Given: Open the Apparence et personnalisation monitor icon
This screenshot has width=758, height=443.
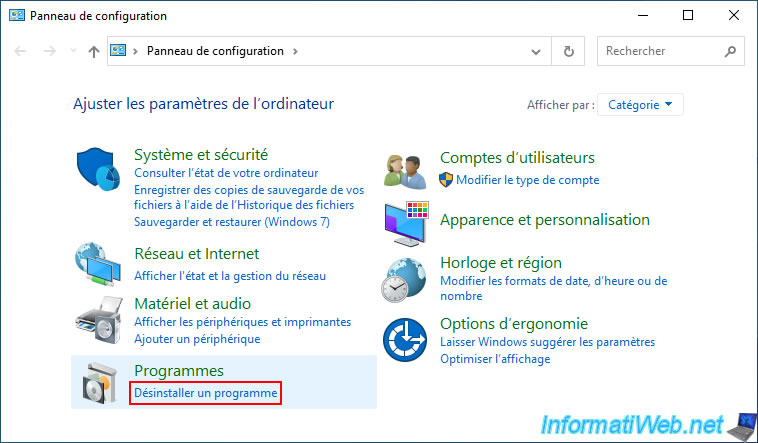Looking at the screenshot, I should coord(407,224).
